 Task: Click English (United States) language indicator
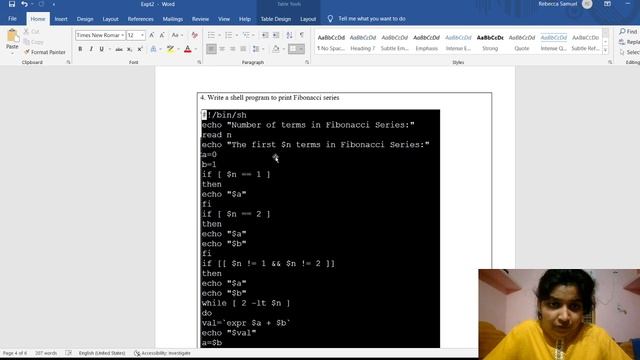click(102, 353)
